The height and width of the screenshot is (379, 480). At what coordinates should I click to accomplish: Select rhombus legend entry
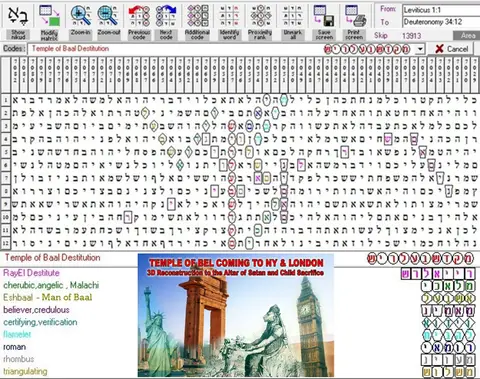point(19,359)
